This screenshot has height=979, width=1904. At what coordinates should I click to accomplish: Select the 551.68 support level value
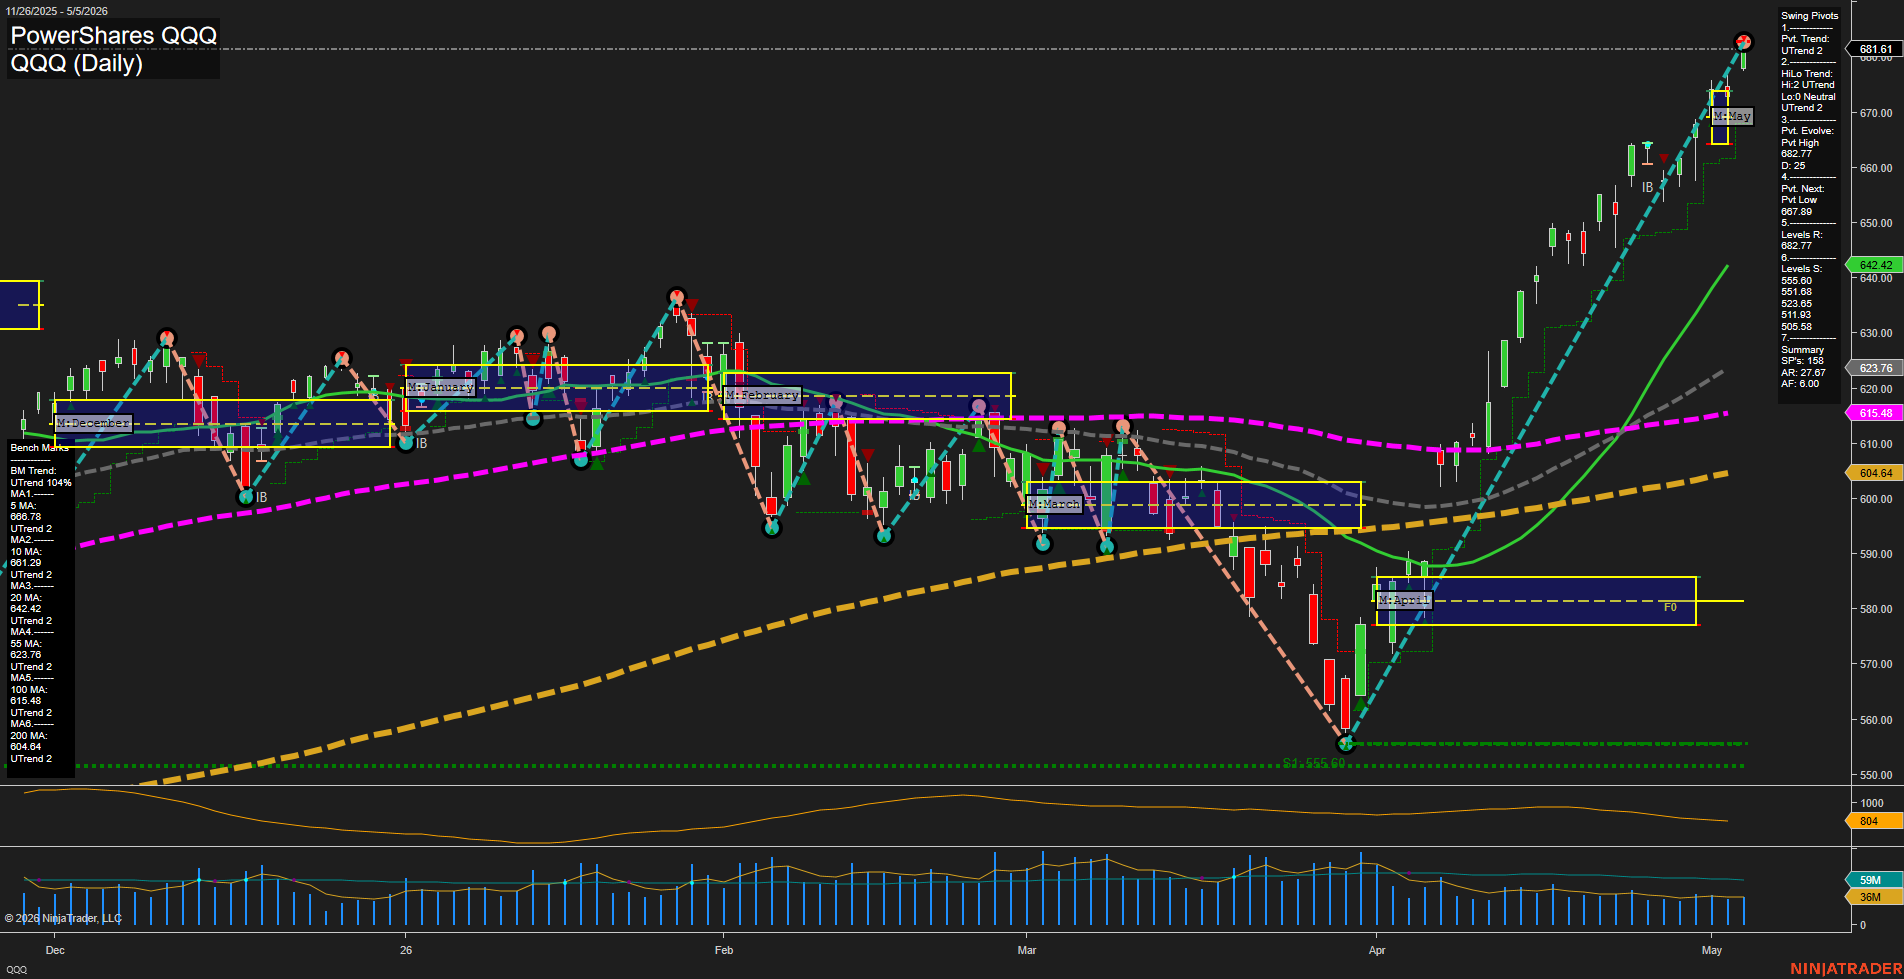coord(1796,292)
